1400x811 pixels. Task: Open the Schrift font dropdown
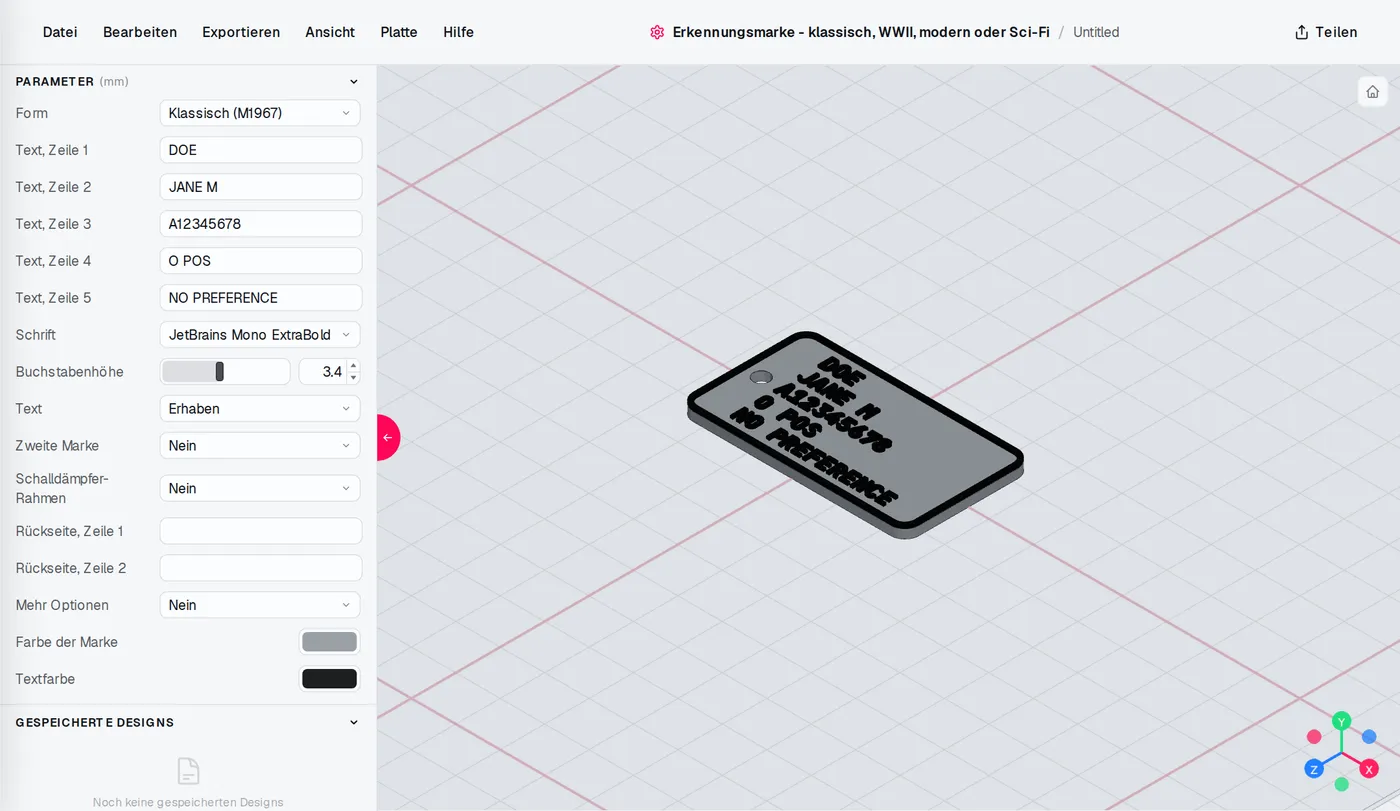click(x=260, y=335)
